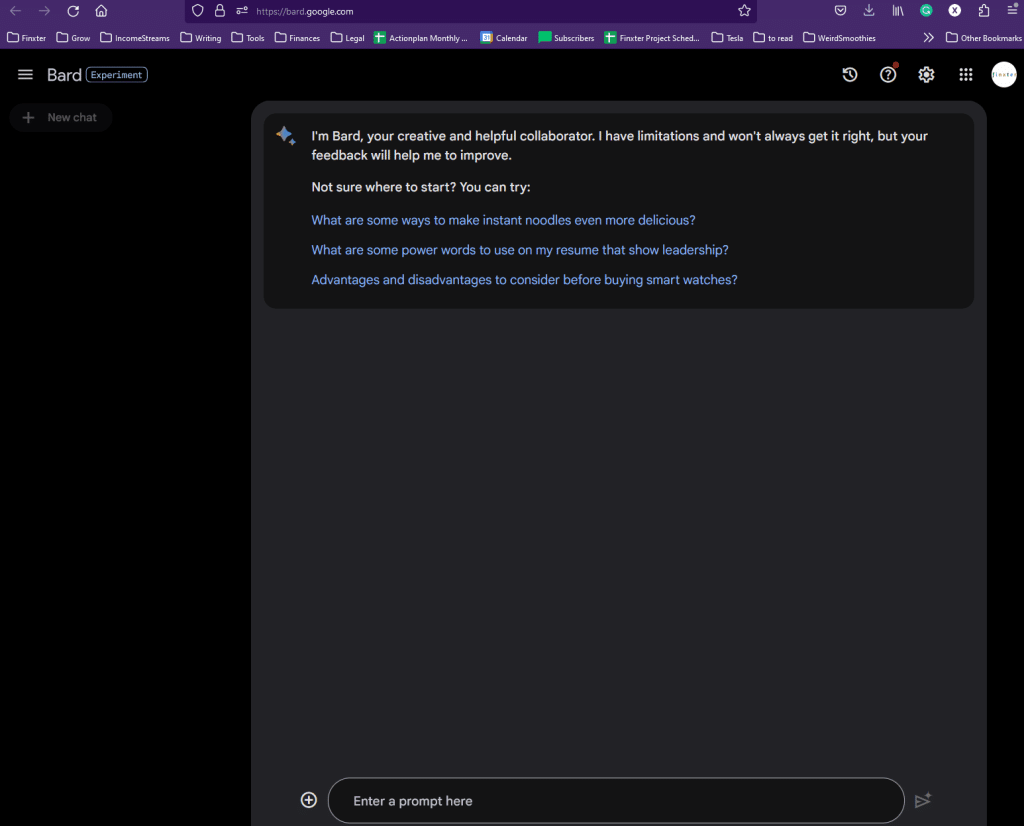Click the plus upload icon beside prompt
This screenshot has width=1024, height=826.
click(x=309, y=800)
